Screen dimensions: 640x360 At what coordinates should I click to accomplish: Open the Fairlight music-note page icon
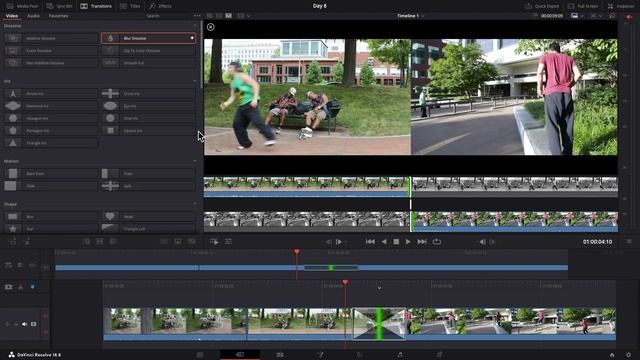pyautogui.click(x=400, y=355)
